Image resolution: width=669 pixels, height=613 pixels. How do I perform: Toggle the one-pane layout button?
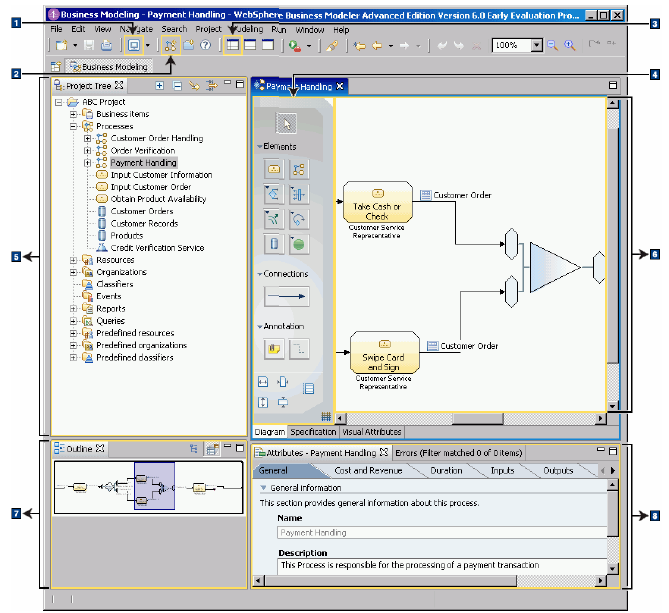tap(268, 45)
